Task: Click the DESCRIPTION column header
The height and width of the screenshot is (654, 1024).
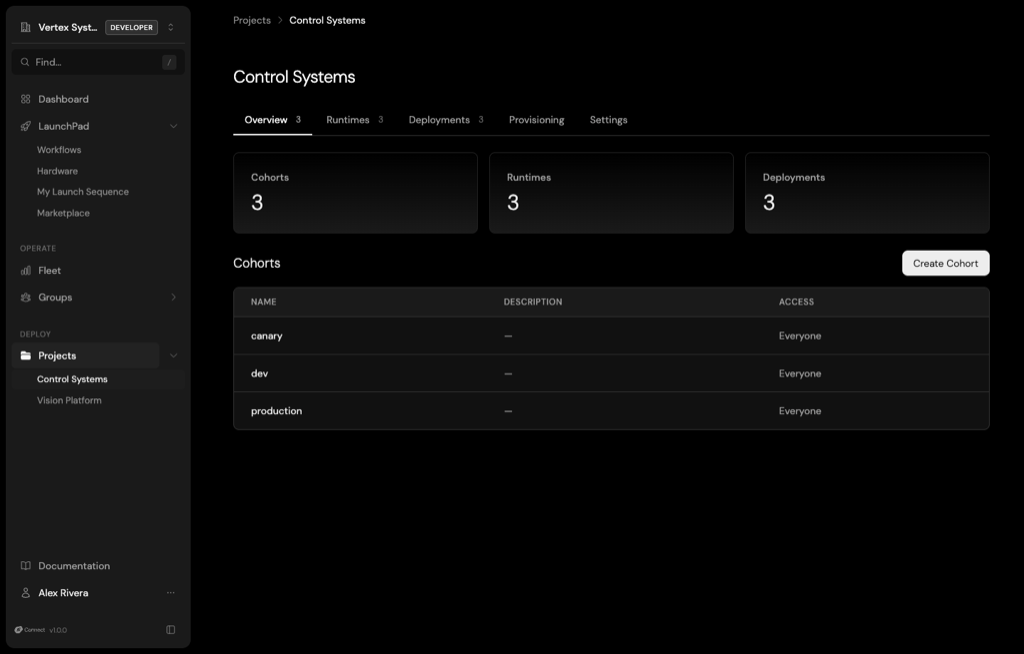Action: click(x=533, y=302)
